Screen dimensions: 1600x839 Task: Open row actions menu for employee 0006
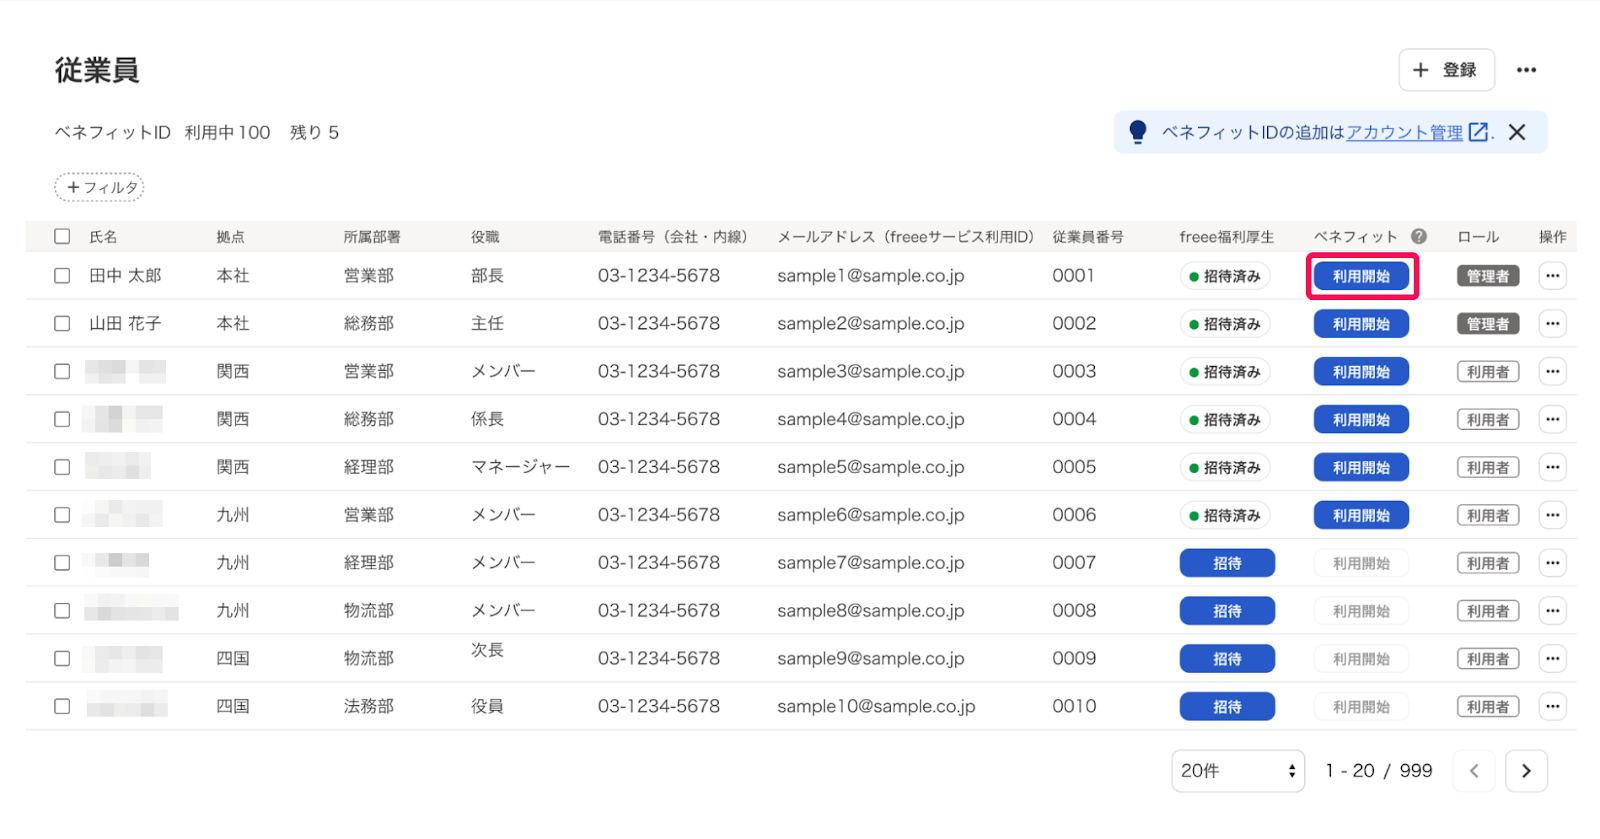(x=1552, y=516)
